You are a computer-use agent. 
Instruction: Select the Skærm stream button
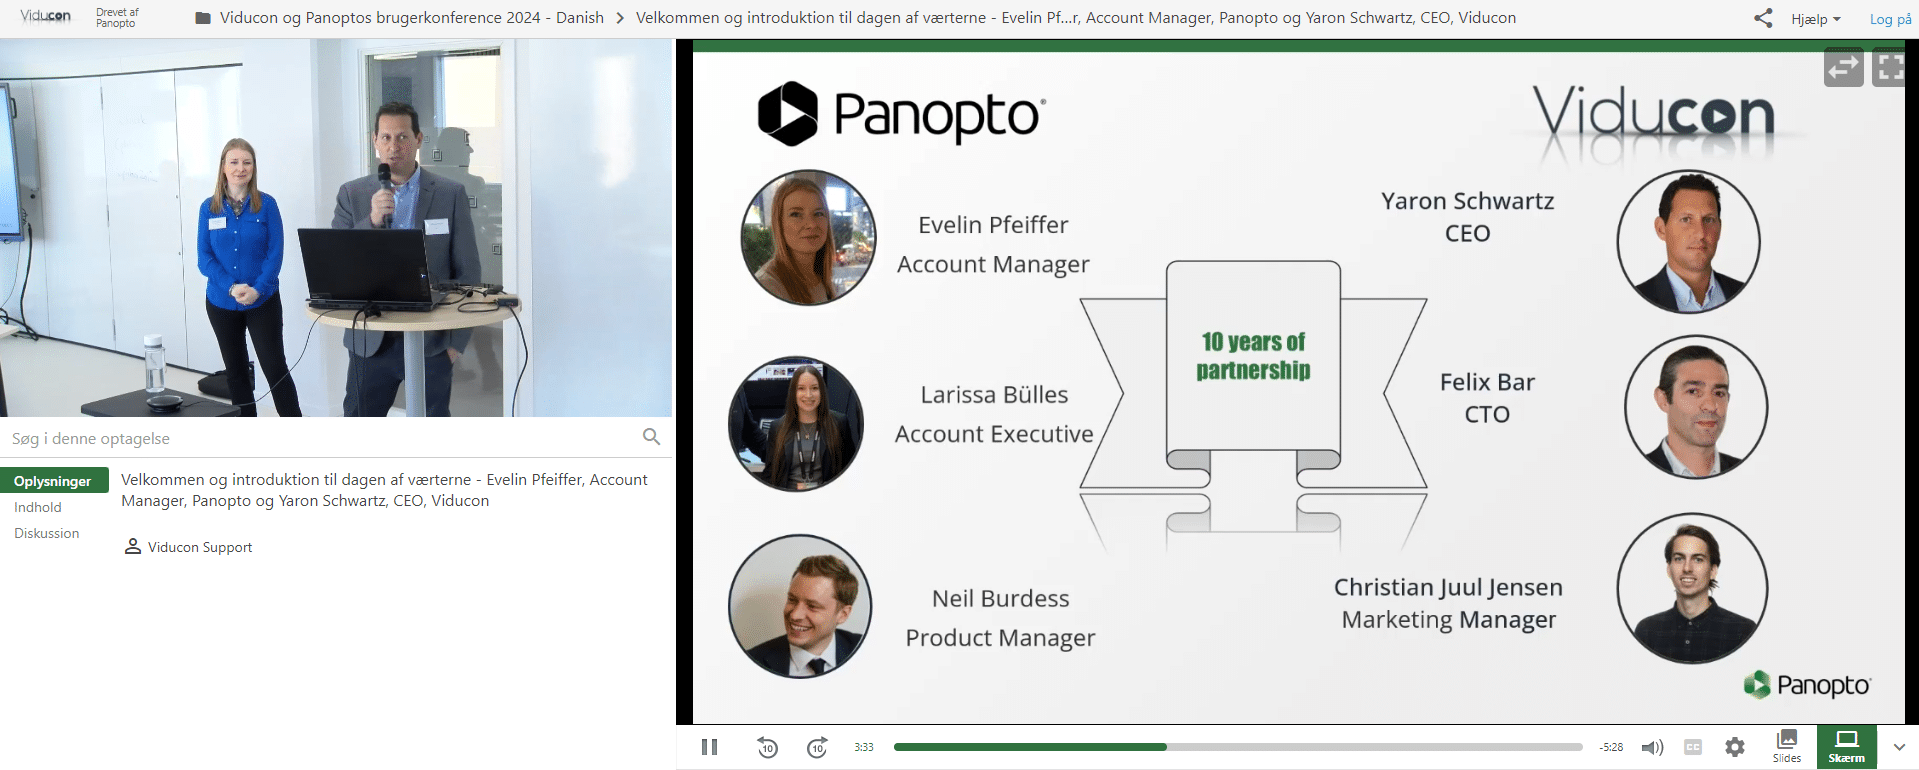(1847, 746)
